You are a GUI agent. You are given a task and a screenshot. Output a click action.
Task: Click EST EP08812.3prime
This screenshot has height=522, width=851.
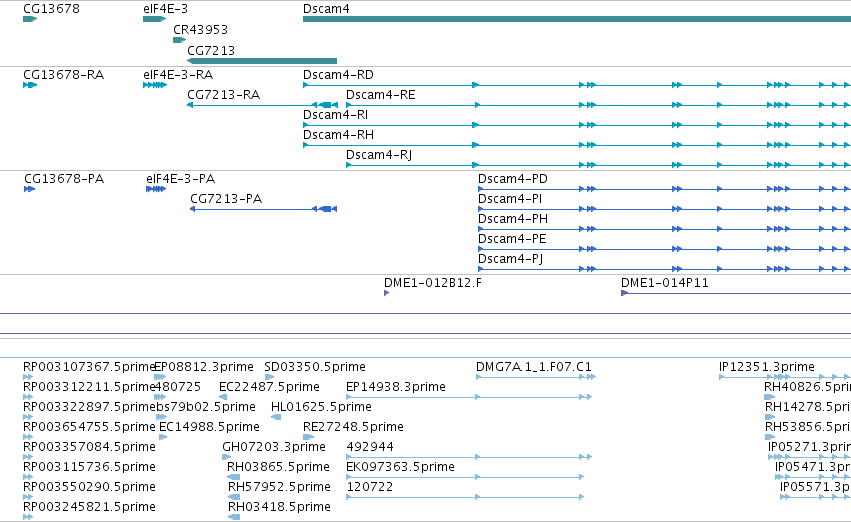click(x=204, y=367)
